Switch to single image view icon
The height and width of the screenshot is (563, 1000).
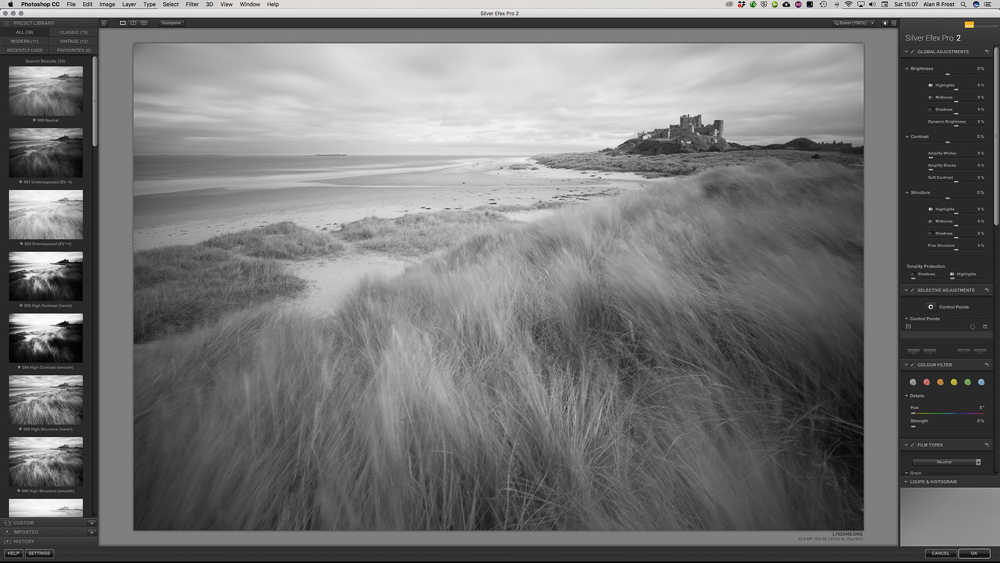(x=123, y=22)
